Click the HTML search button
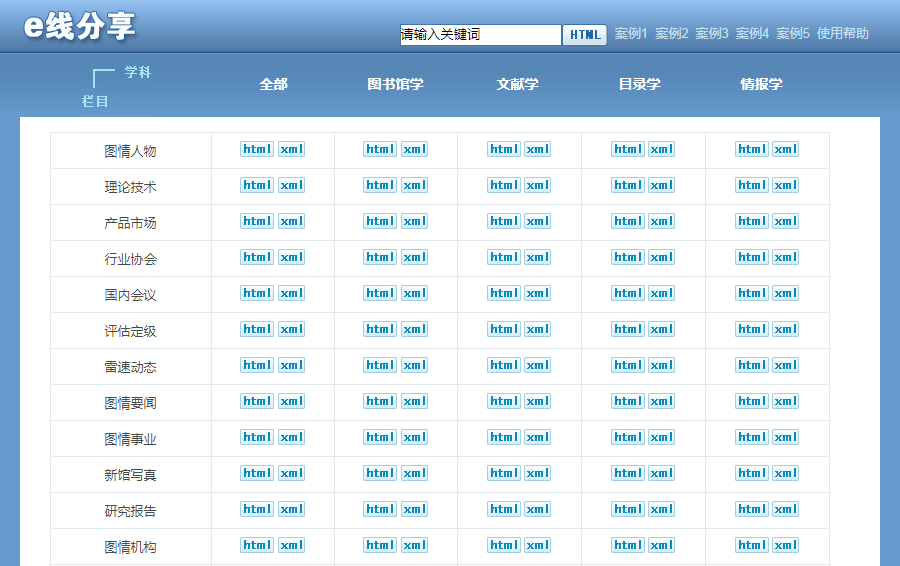900x566 pixels. pyautogui.click(x=585, y=35)
